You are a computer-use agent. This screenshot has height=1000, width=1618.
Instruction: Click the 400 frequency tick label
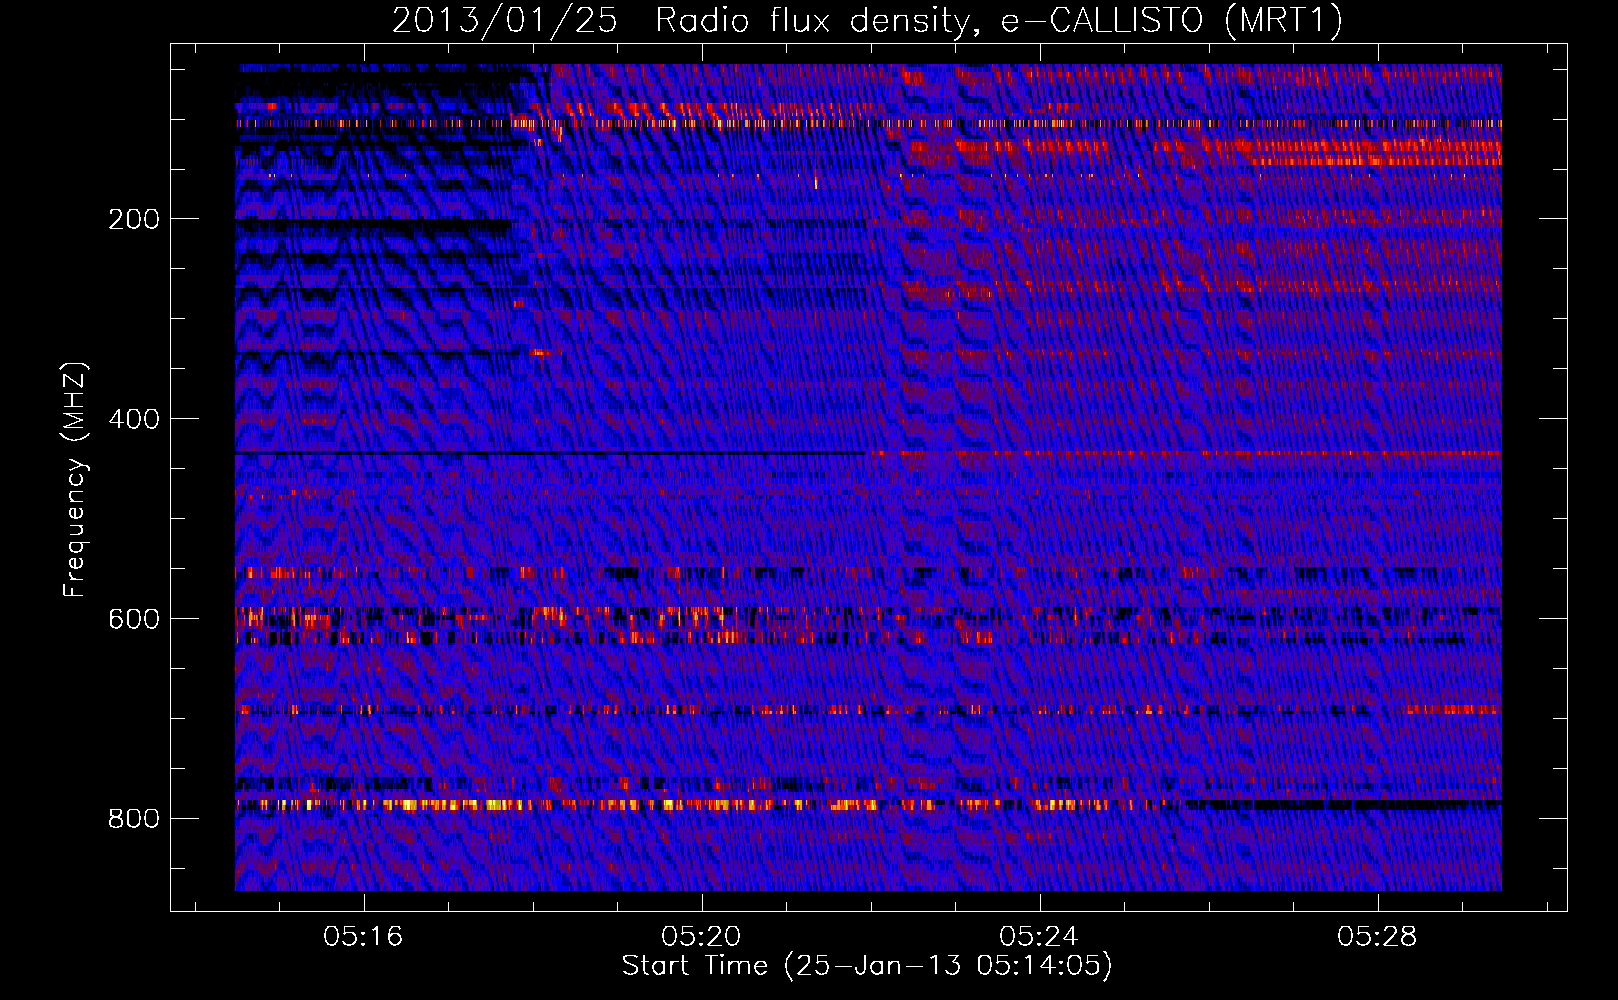point(134,419)
